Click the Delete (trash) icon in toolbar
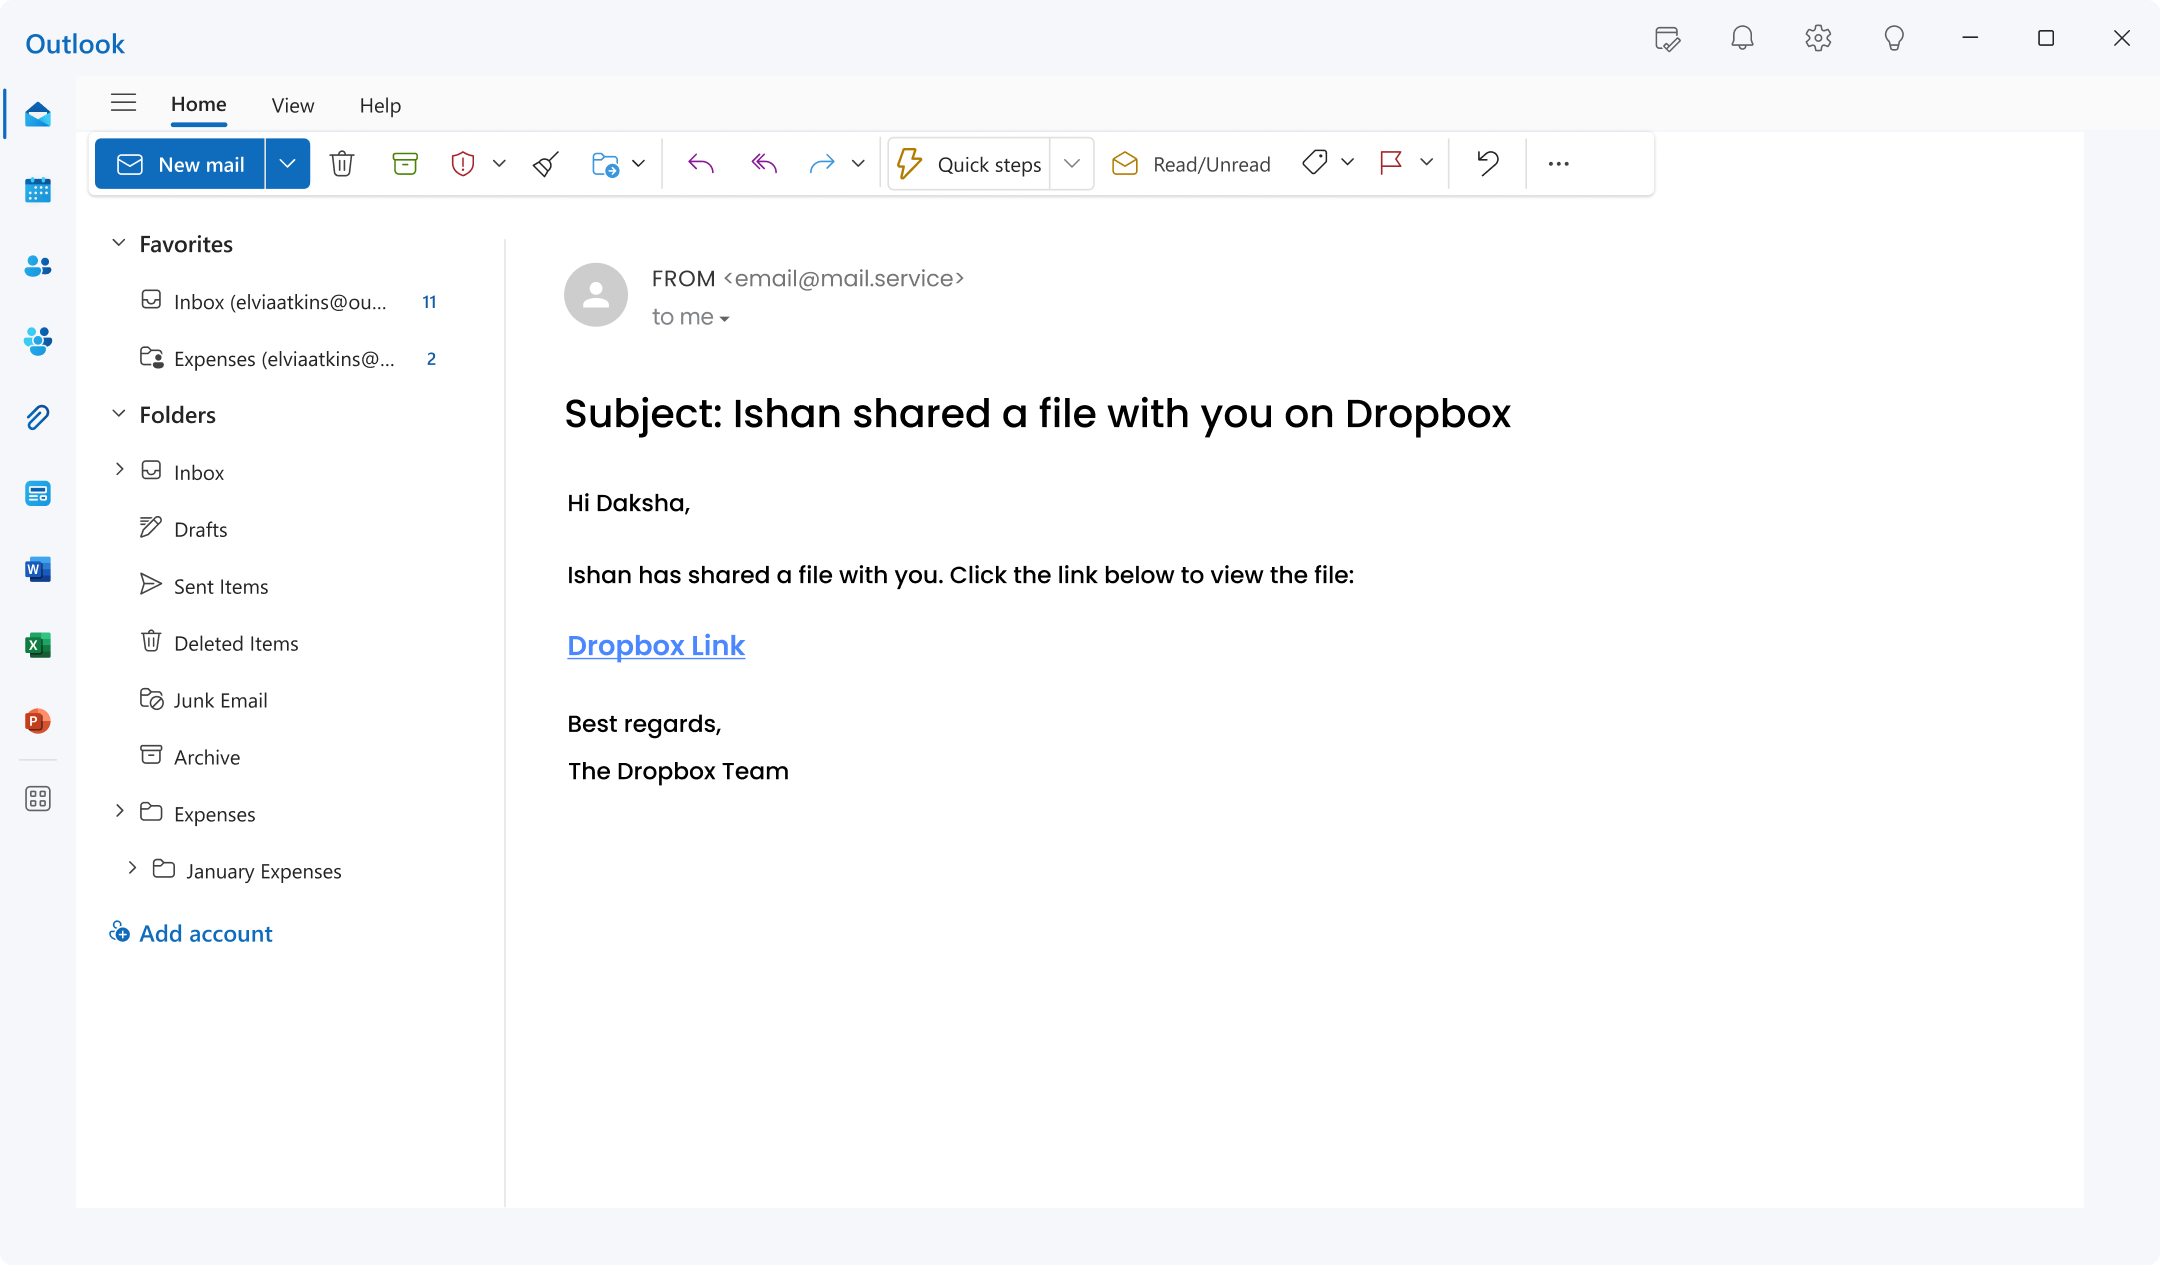 [x=342, y=163]
